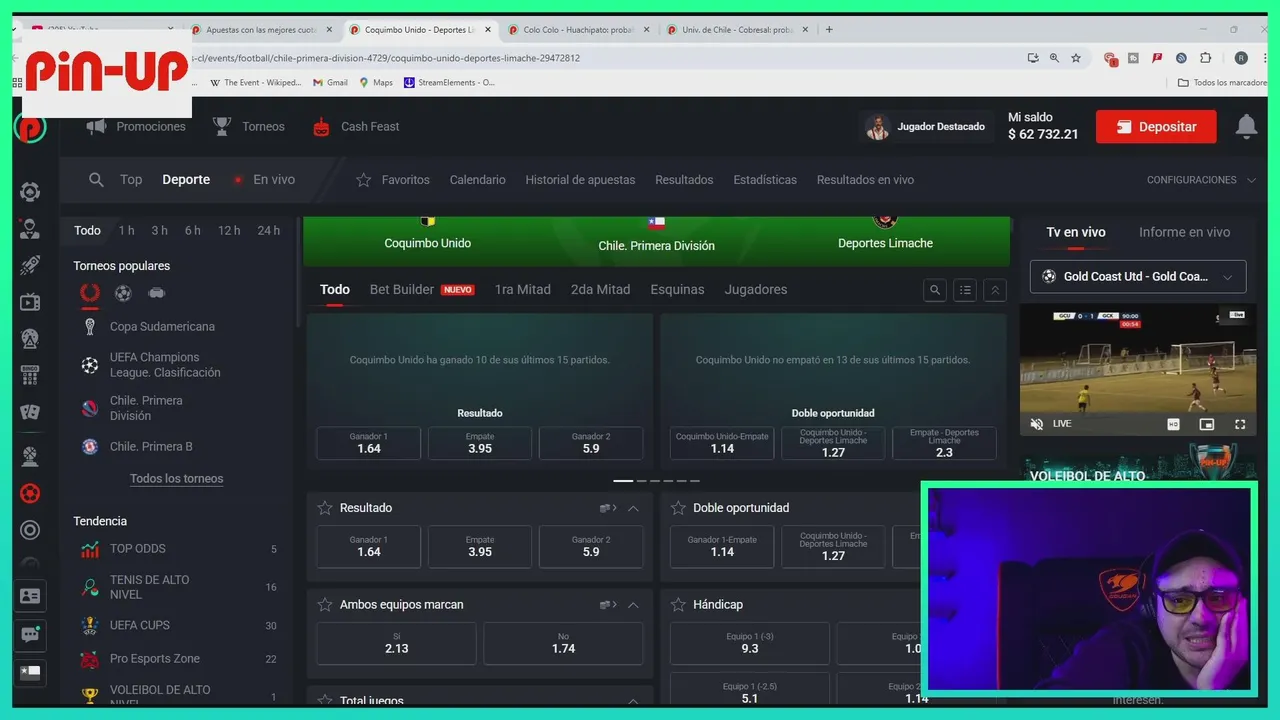Click the Chile flag language icon
1280x720 pixels.
(30, 671)
